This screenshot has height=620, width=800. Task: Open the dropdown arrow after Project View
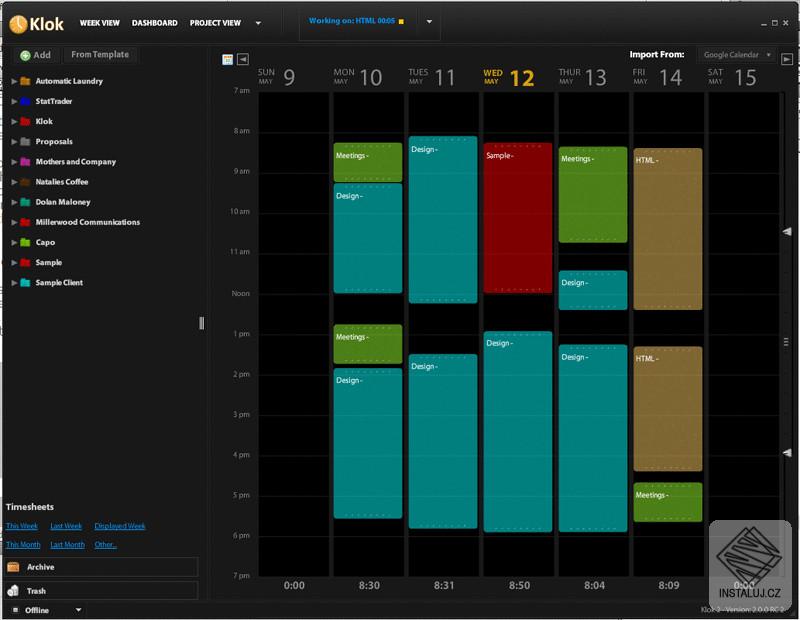tap(258, 23)
